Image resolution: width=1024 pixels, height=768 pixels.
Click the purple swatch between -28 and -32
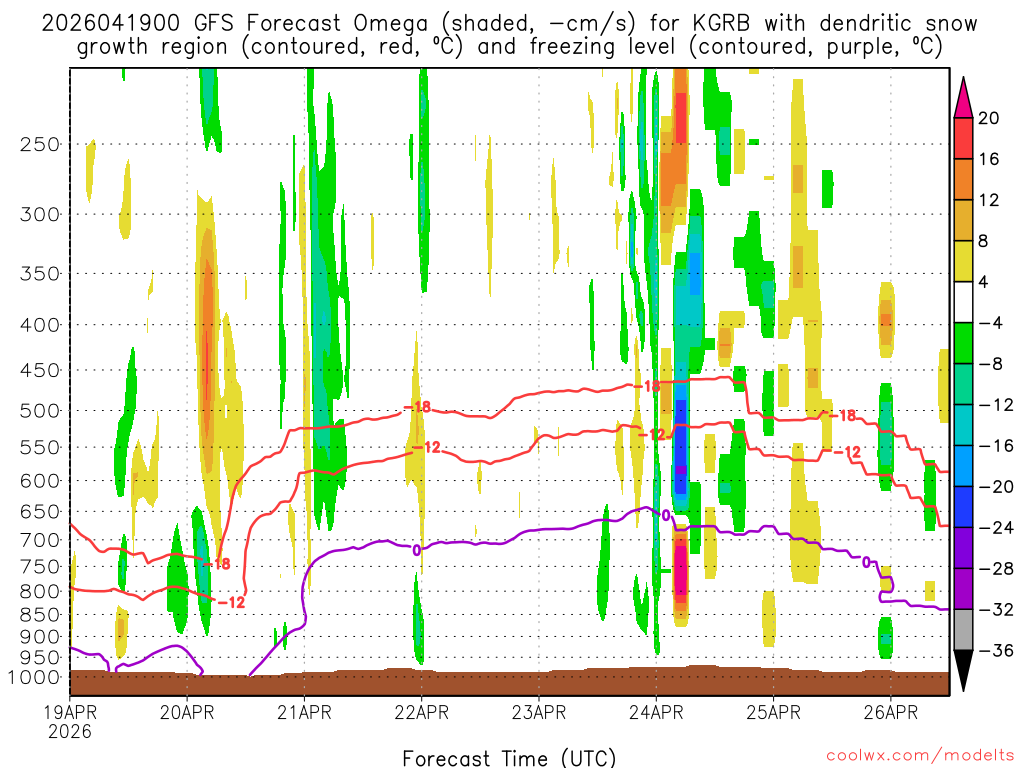point(963,589)
